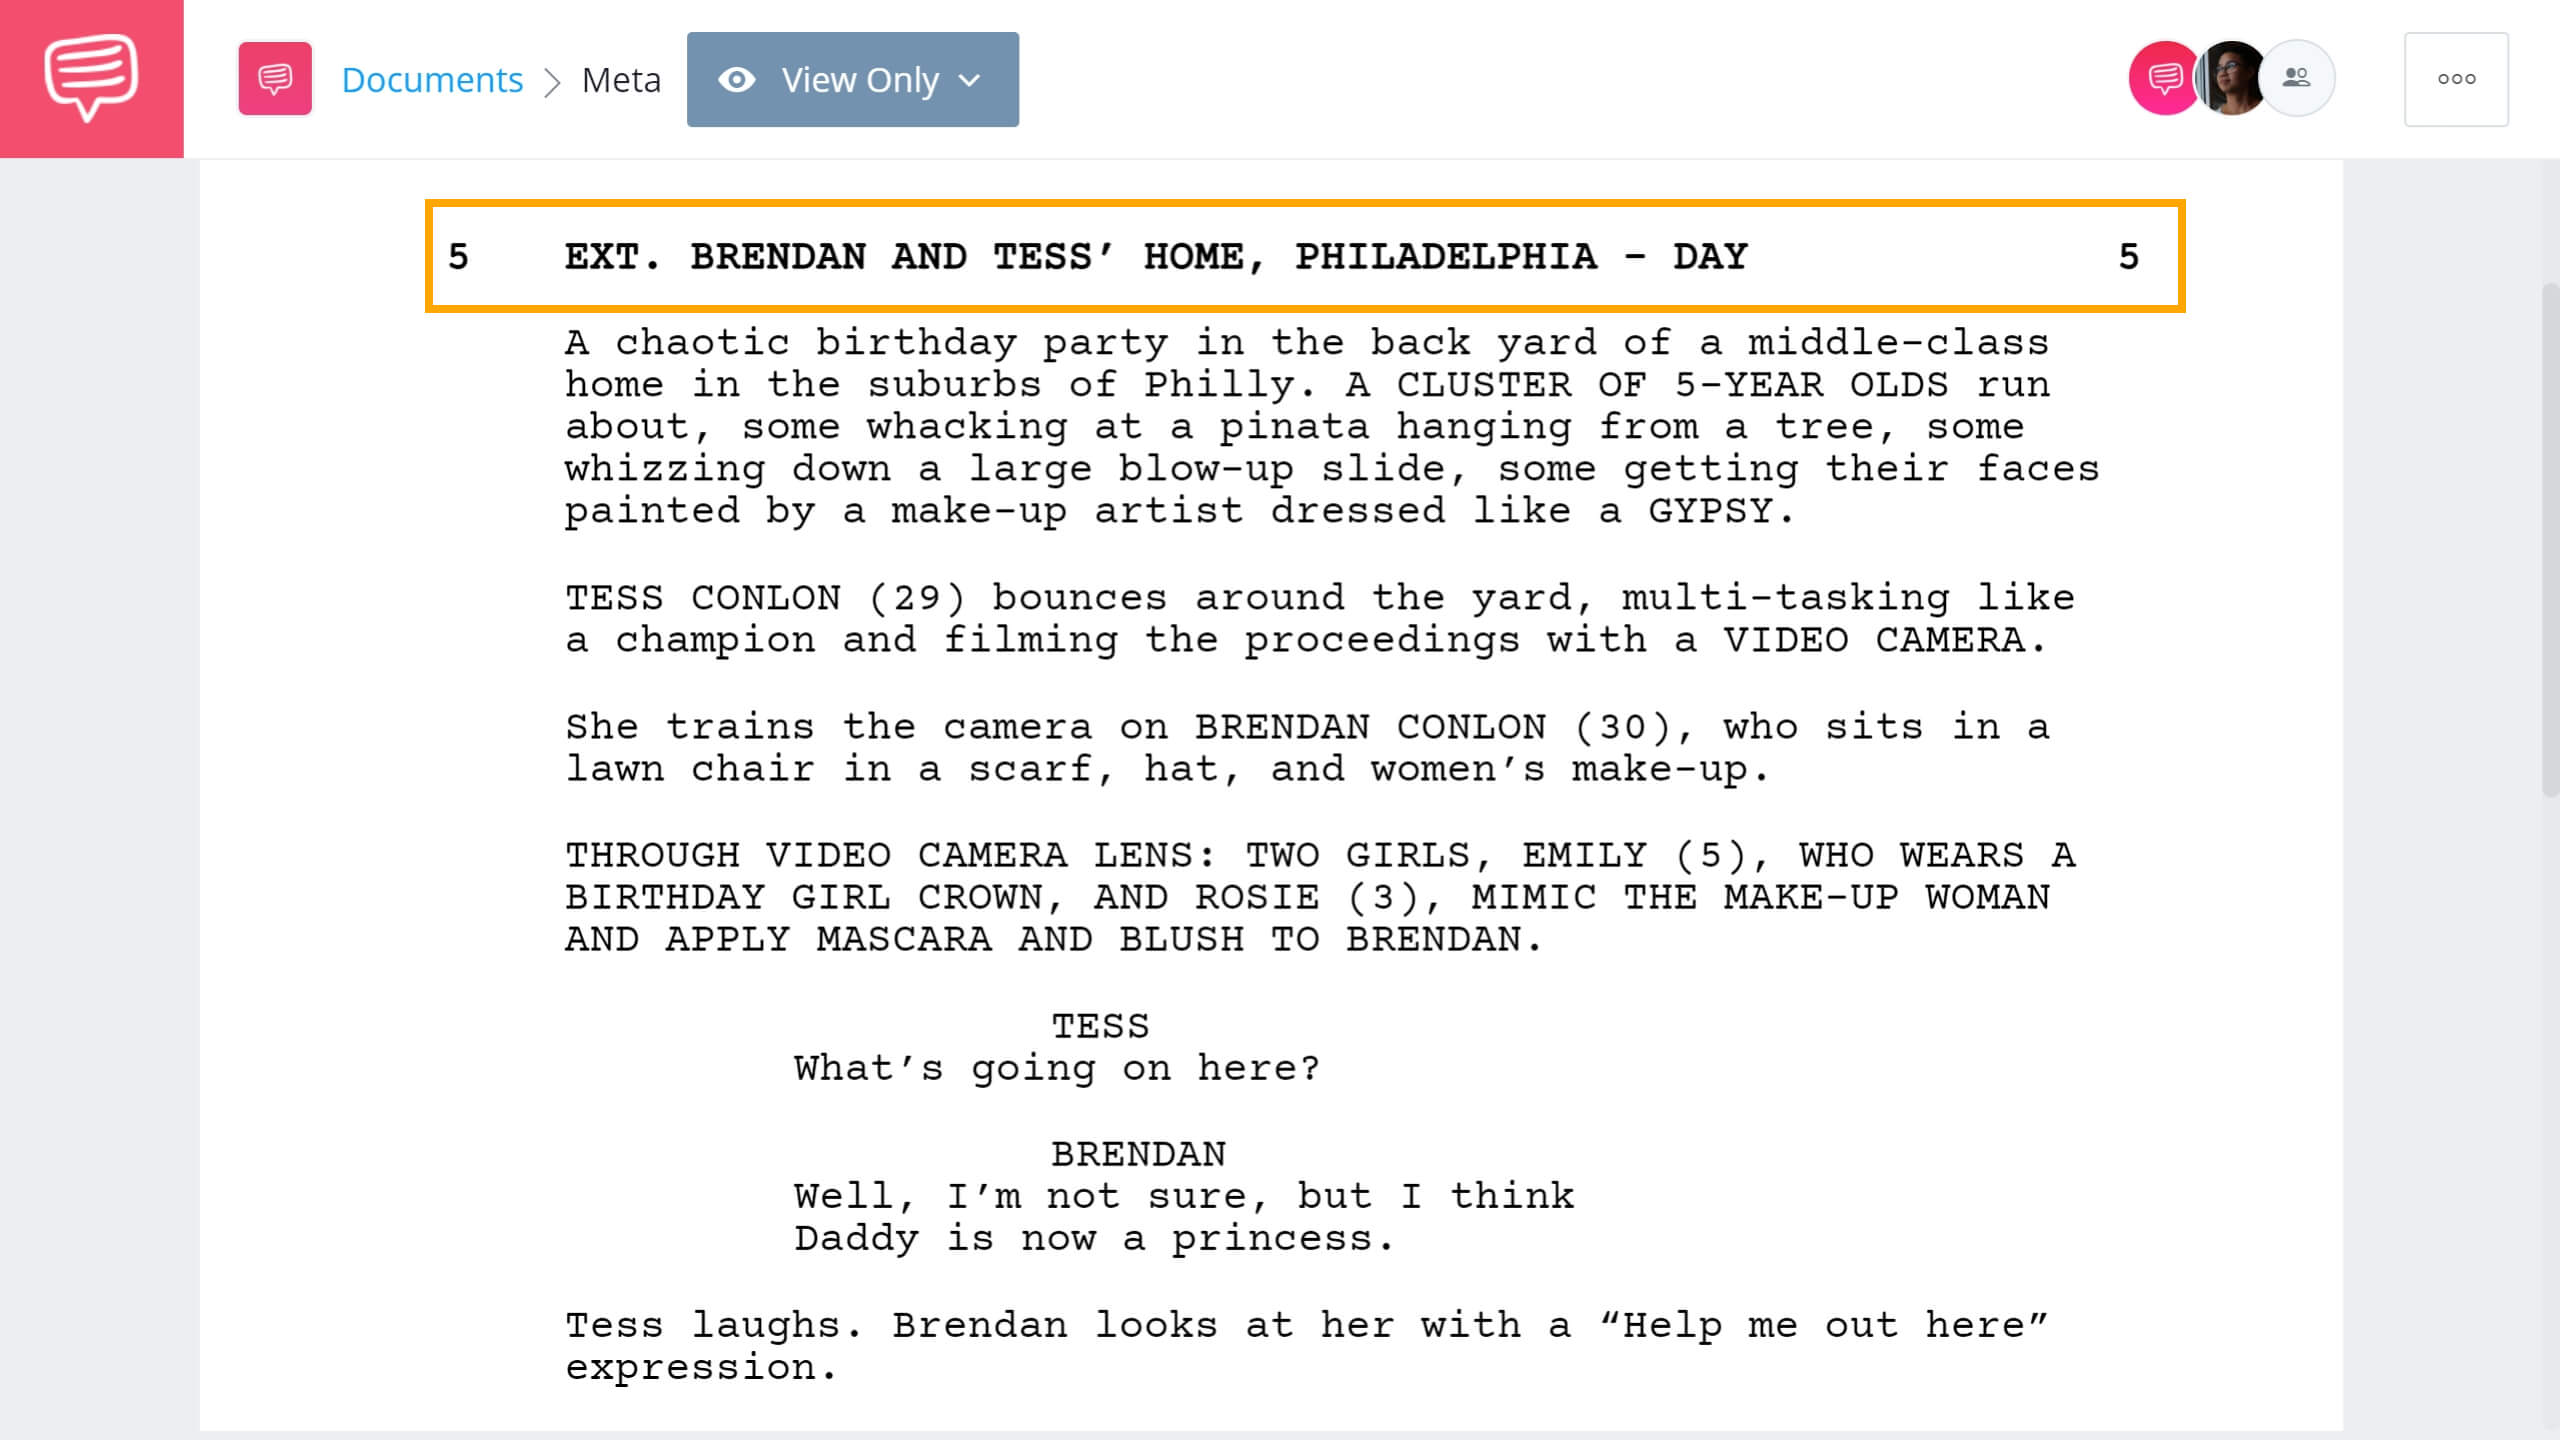Click the document feedback icon top-left
This screenshot has height=1440, width=2560.
coord(274,79)
